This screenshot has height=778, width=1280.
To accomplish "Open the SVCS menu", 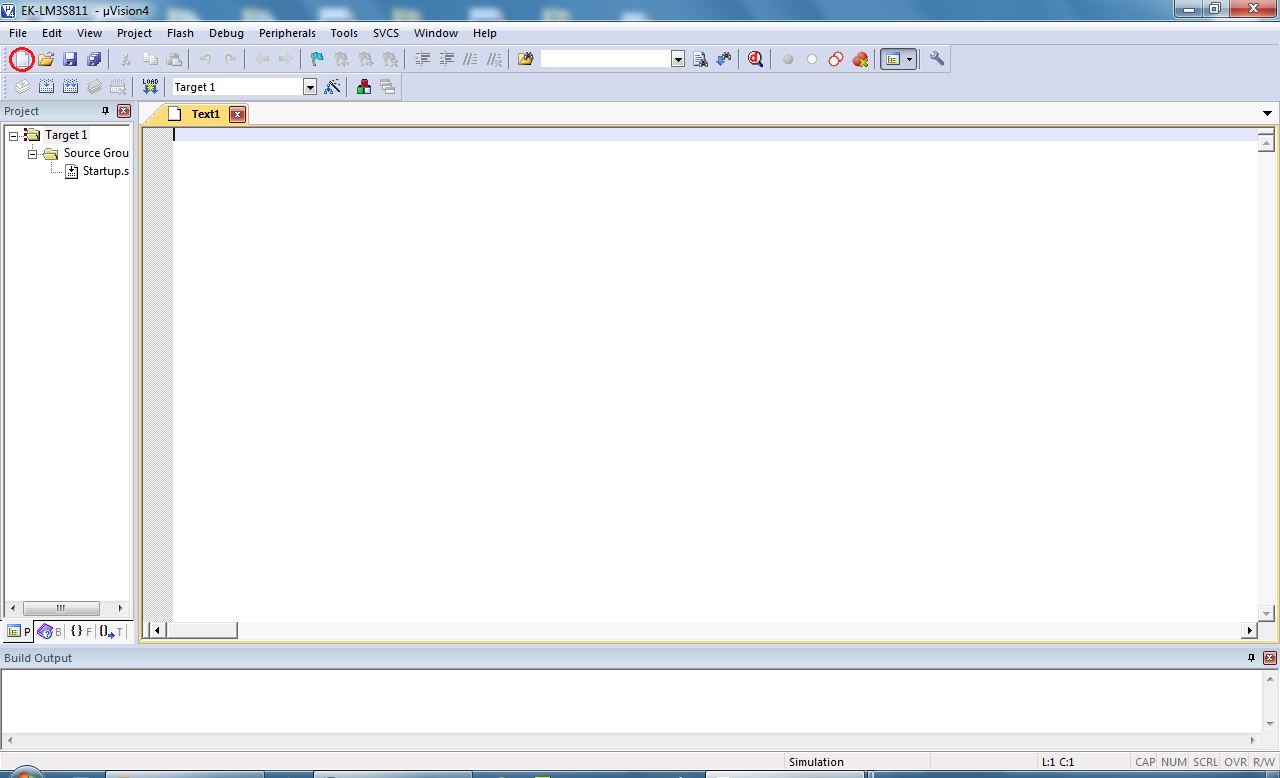I will coord(386,33).
